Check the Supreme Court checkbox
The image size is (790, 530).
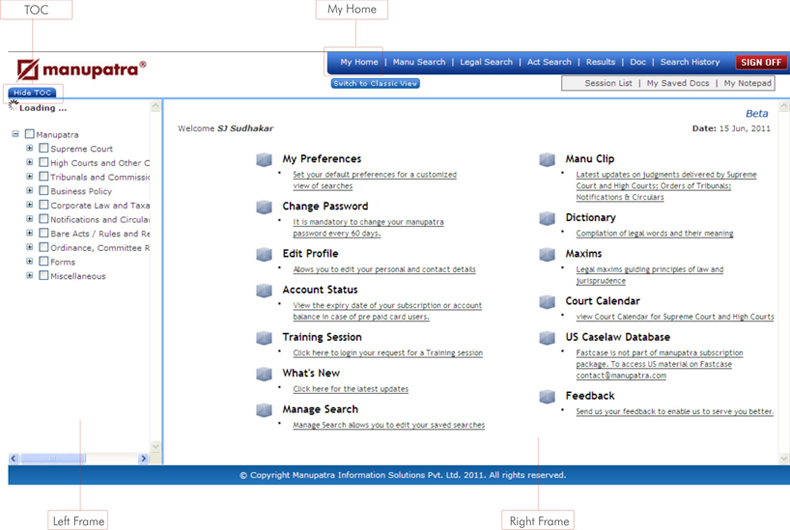[x=44, y=148]
